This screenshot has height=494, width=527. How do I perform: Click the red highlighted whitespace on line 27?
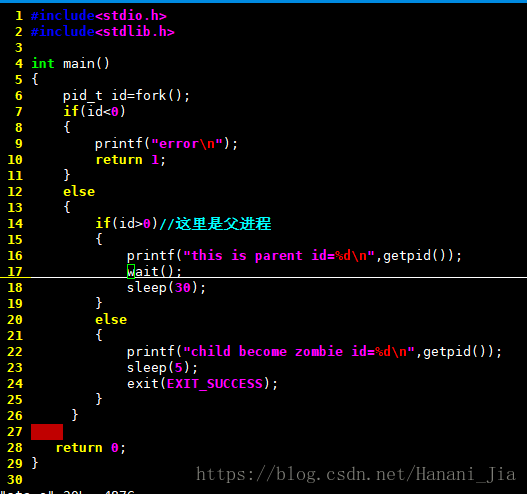(47, 432)
